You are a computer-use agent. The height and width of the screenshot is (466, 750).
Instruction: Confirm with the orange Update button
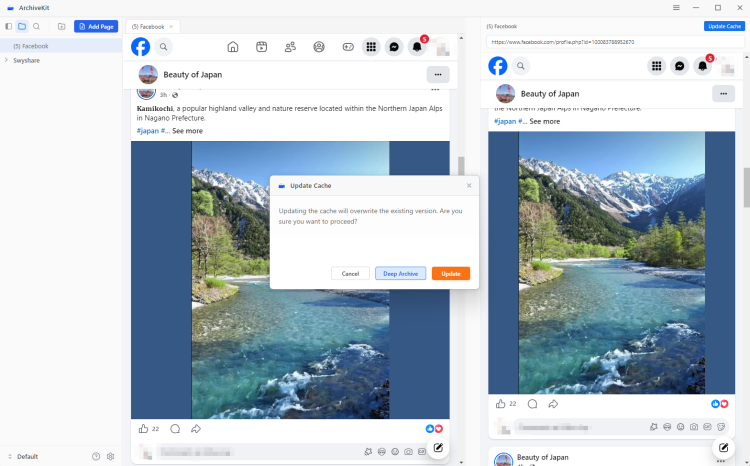tap(450, 273)
